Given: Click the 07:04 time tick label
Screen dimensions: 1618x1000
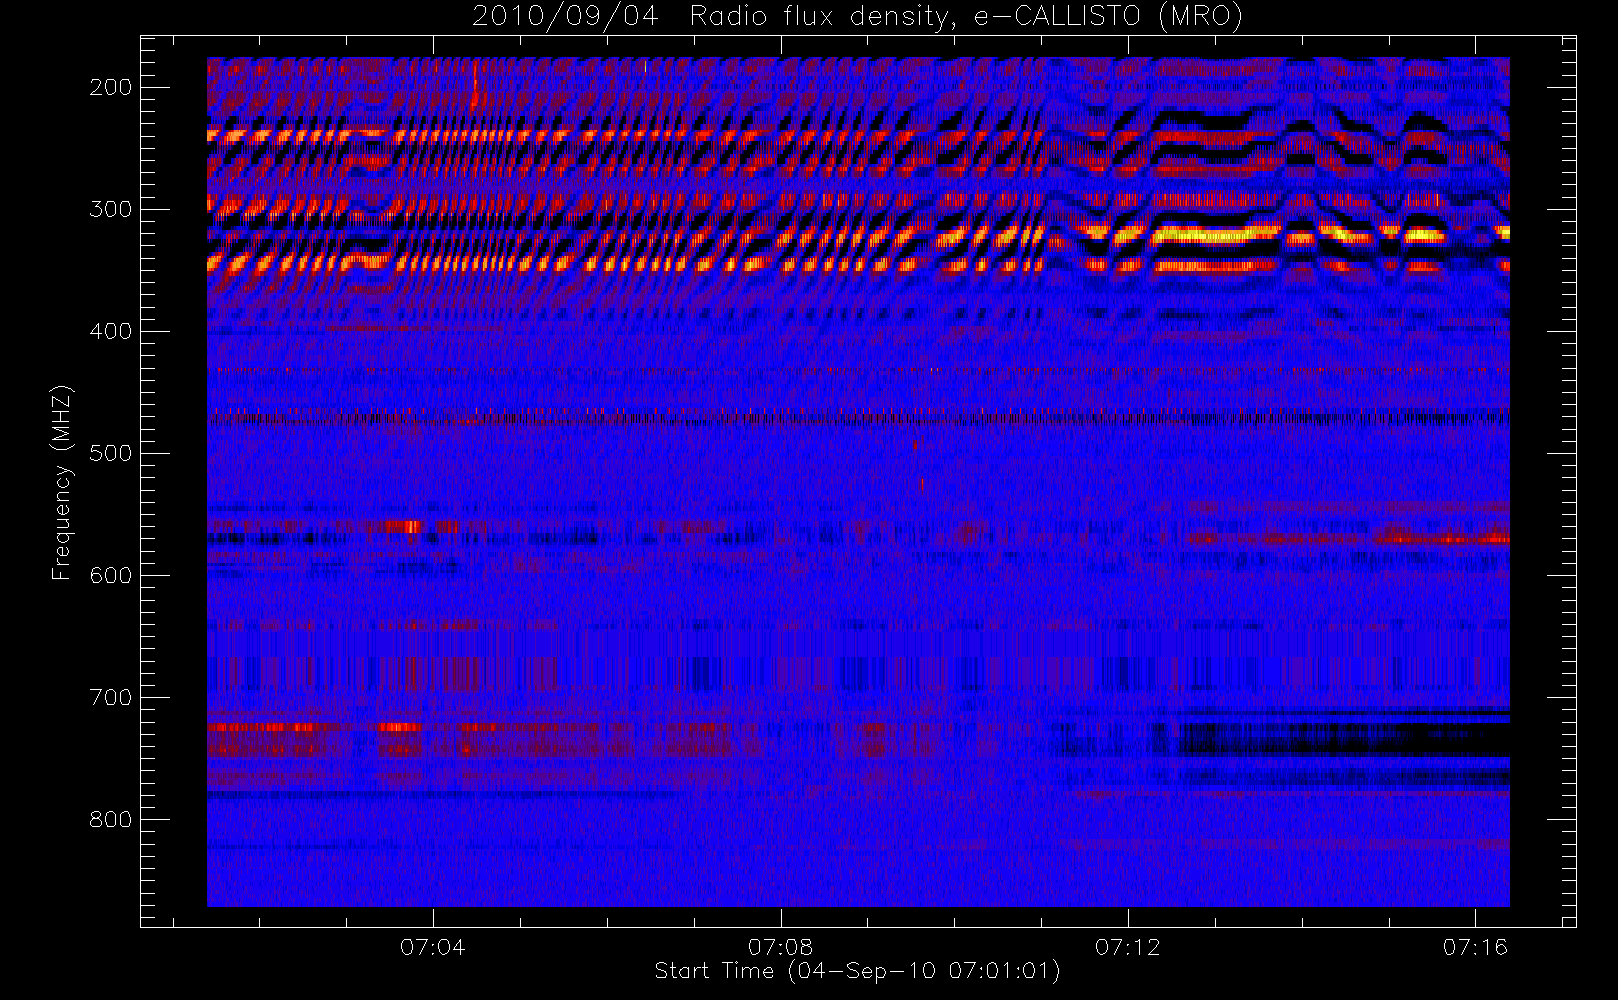Looking at the screenshot, I should [433, 947].
